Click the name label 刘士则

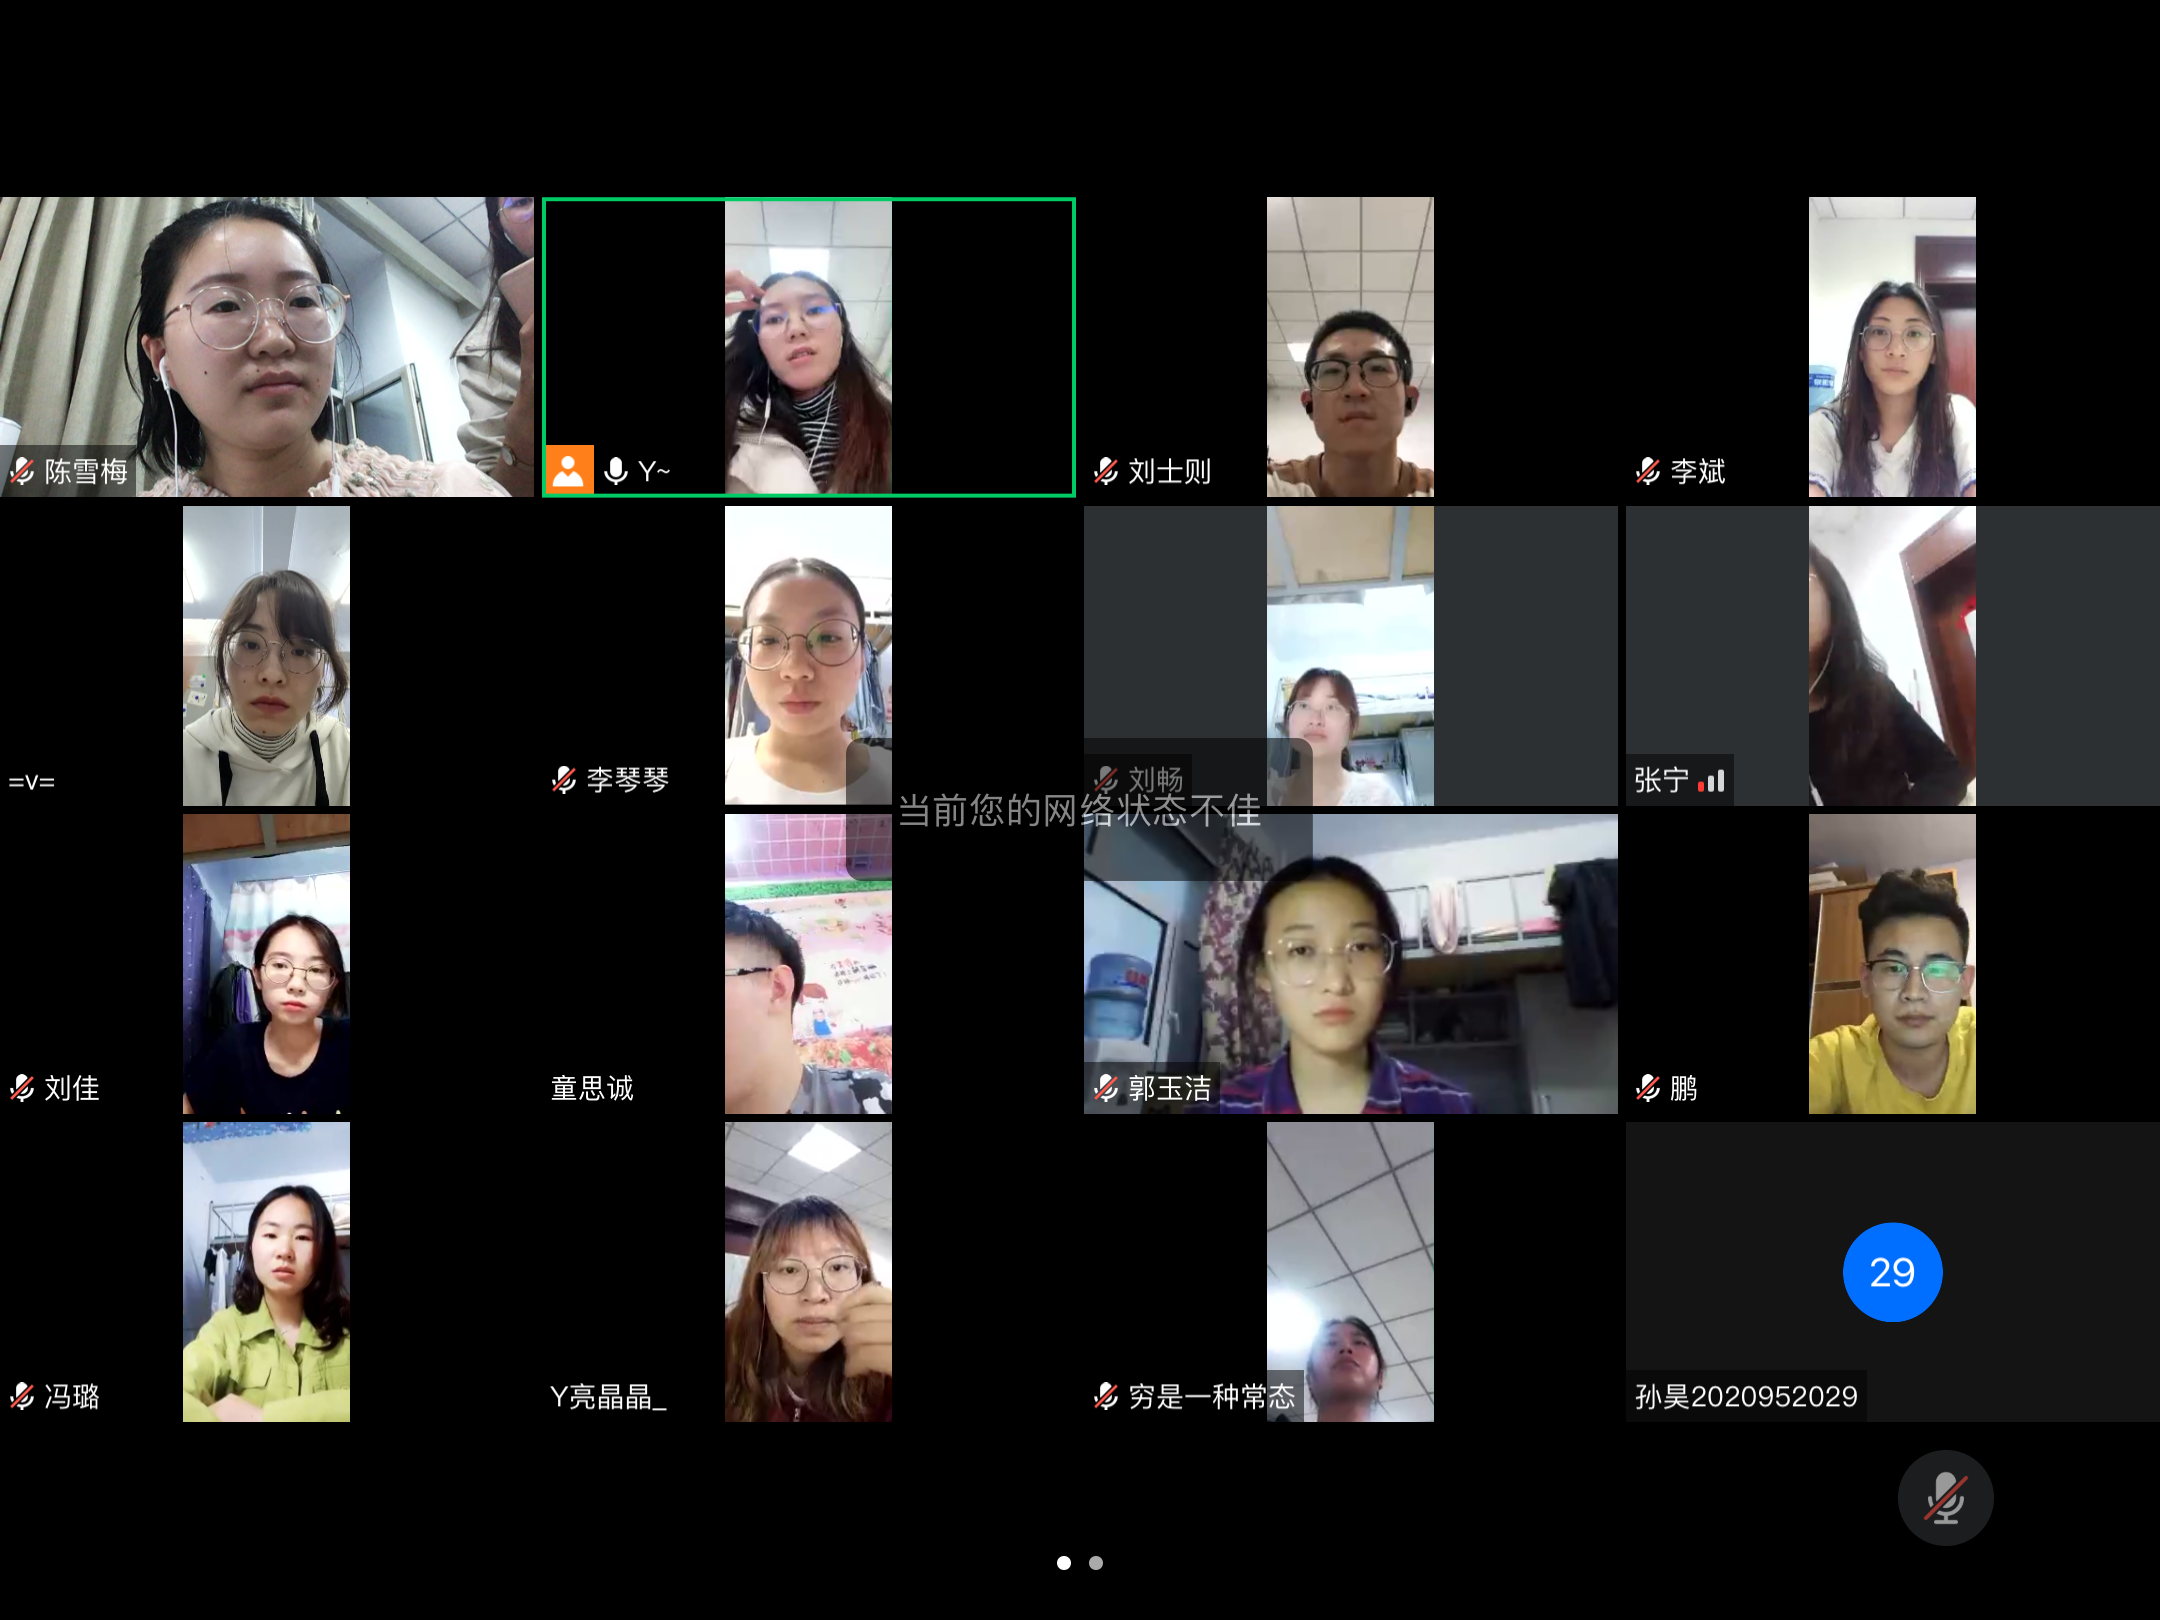(x=1170, y=471)
